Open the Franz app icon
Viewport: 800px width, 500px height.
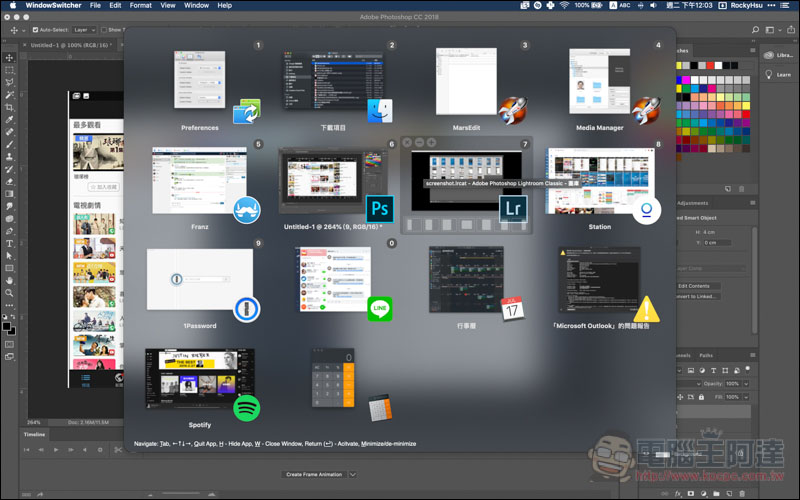[x=247, y=210]
